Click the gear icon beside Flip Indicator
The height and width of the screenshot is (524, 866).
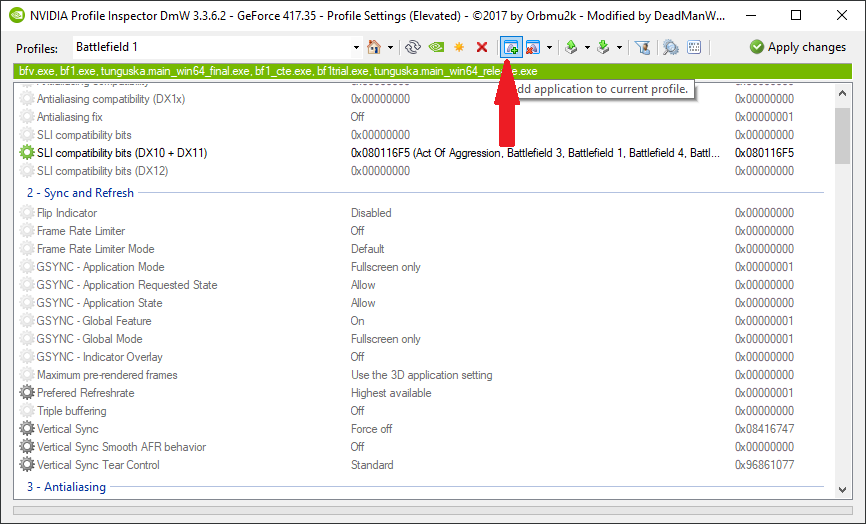(27, 213)
